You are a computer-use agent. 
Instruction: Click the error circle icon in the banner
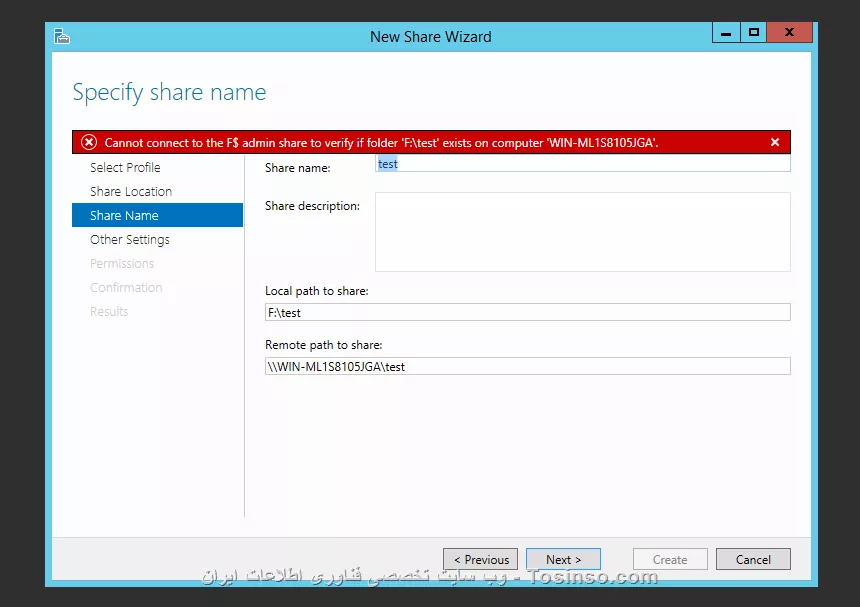[89, 143]
